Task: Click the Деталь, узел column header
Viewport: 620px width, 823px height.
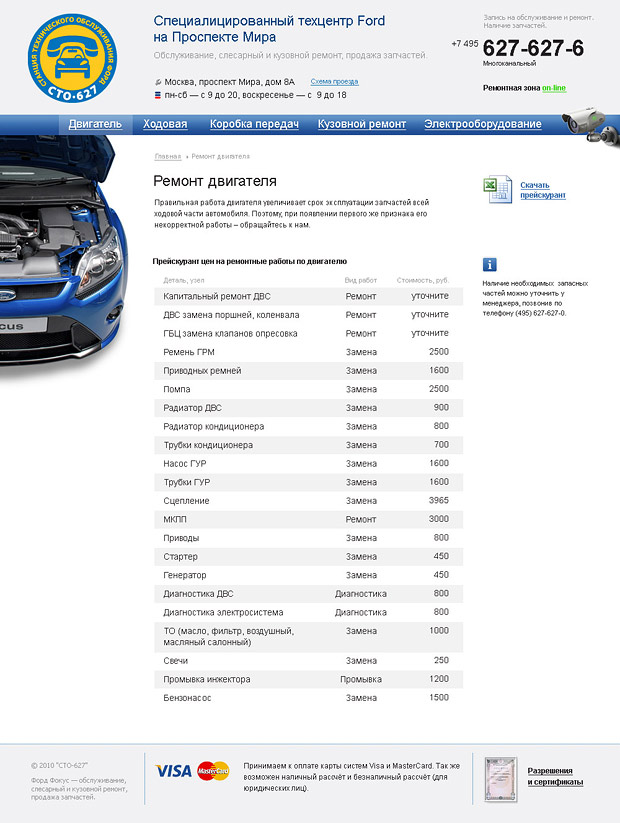Action: pyautogui.click(x=184, y=280)
